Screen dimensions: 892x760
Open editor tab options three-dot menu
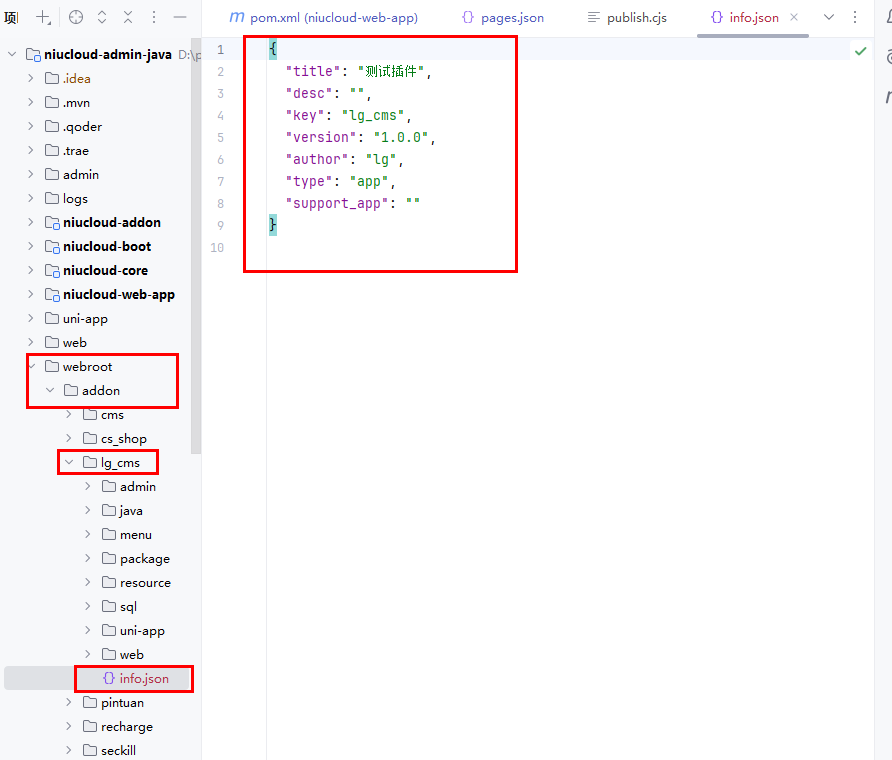(x=855, y=17)
